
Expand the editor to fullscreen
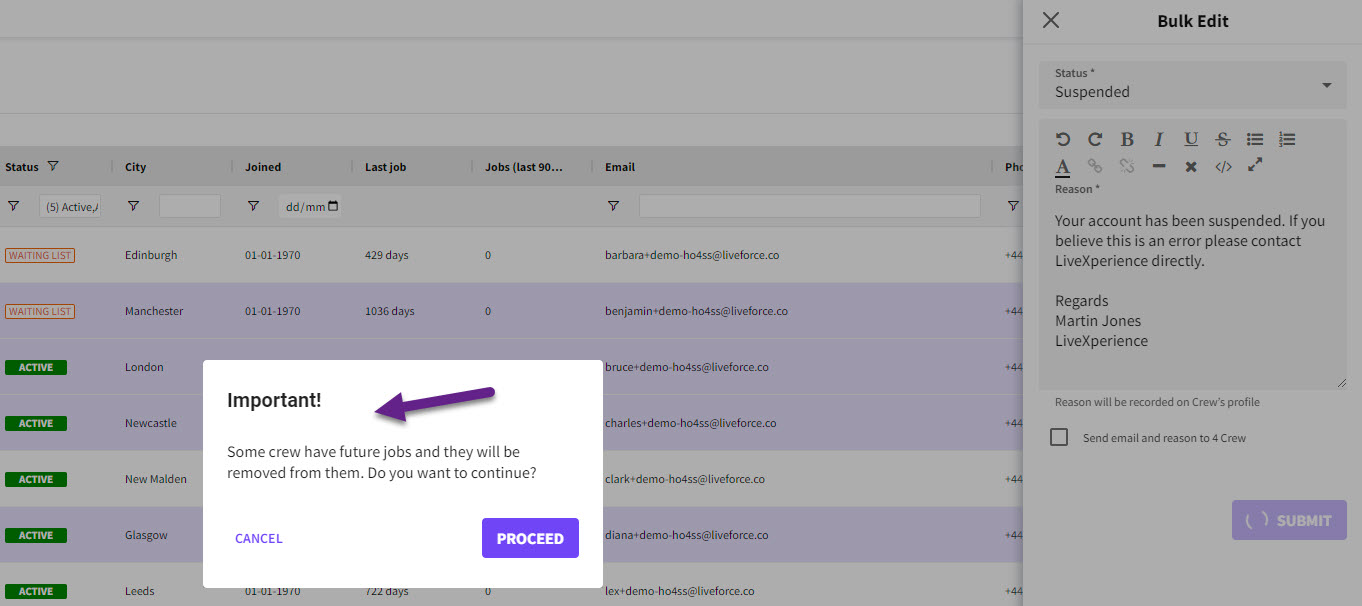tap(1255, 165)
